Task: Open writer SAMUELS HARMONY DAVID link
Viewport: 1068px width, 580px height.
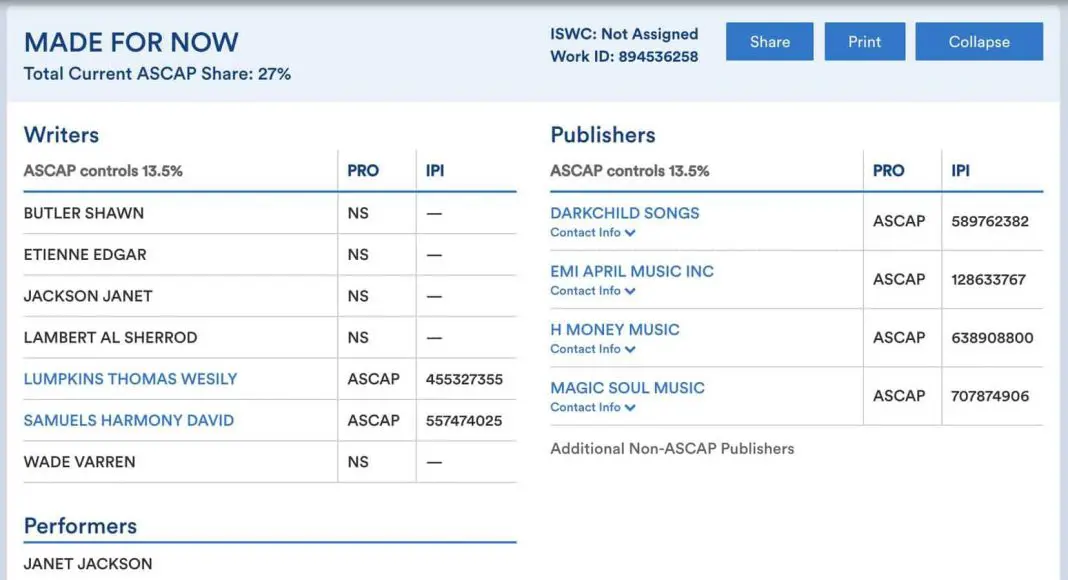Action: pyautogui.click(x=128, y=420)
